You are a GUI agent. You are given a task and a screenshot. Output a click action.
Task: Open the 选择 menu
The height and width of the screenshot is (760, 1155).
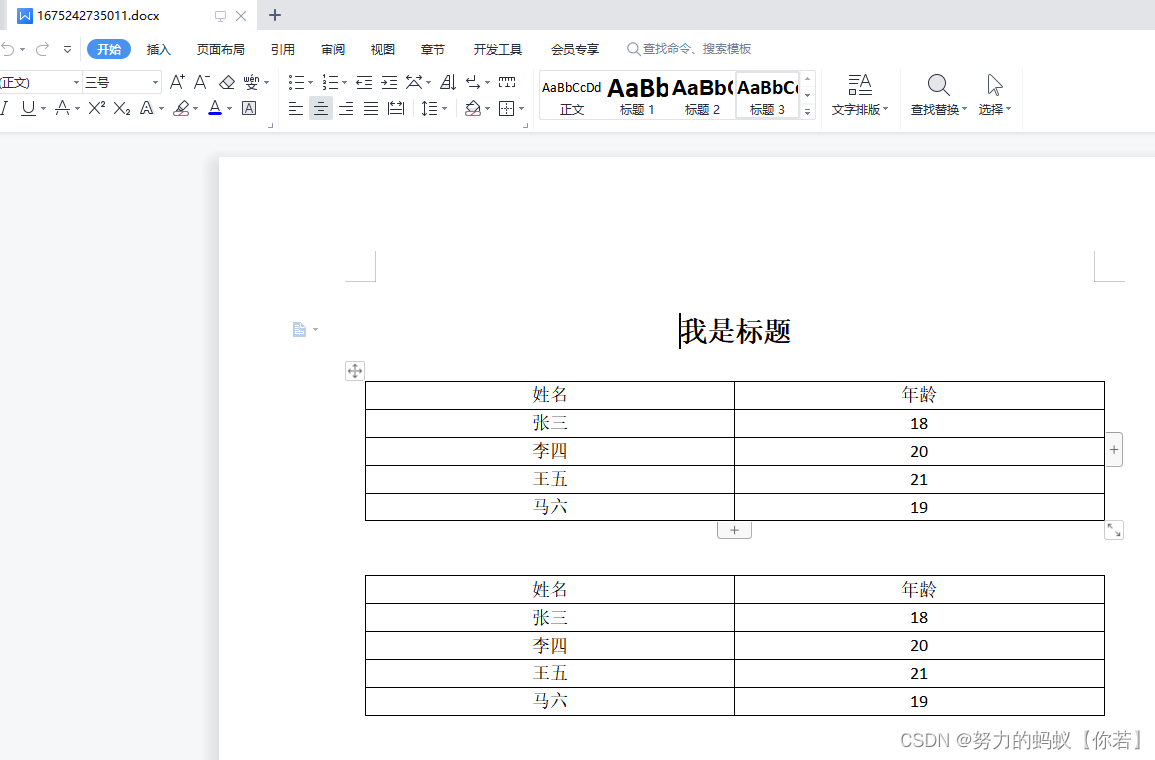pyautogui.click(x=994, y=95)
